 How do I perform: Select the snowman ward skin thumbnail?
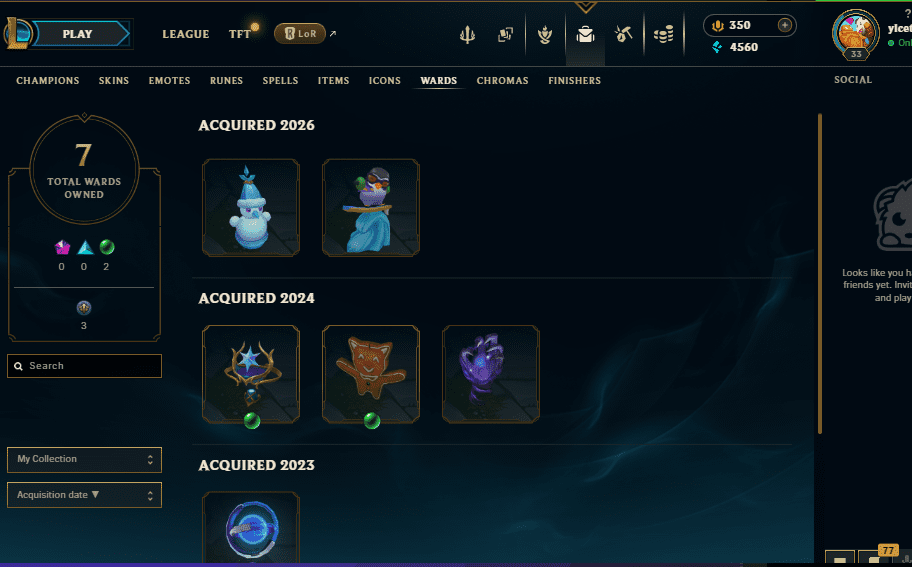[x=251, y=208]
